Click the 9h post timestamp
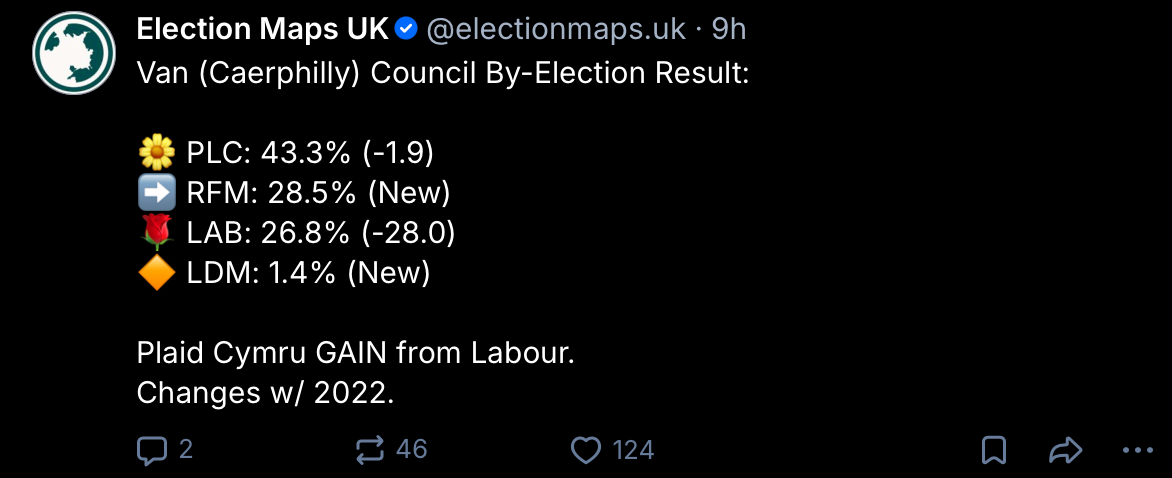Viewport: 1172px width, 478px height. click(729, 30)
